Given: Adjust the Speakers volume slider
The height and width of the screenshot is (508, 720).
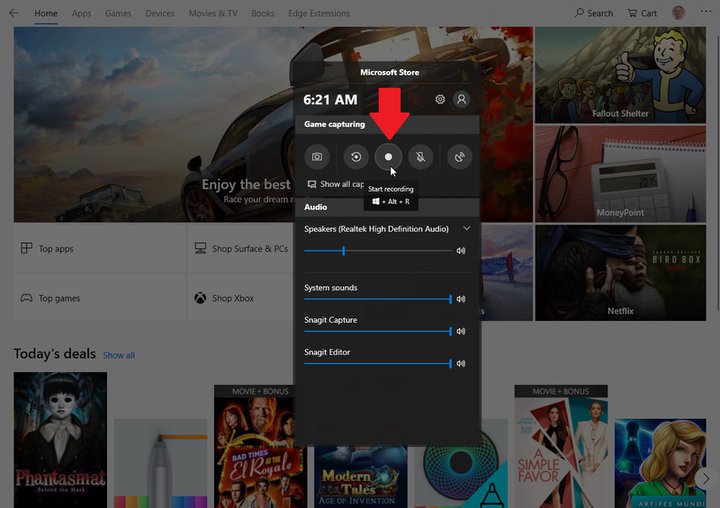Looking at the screenshot, I should 377,251.
